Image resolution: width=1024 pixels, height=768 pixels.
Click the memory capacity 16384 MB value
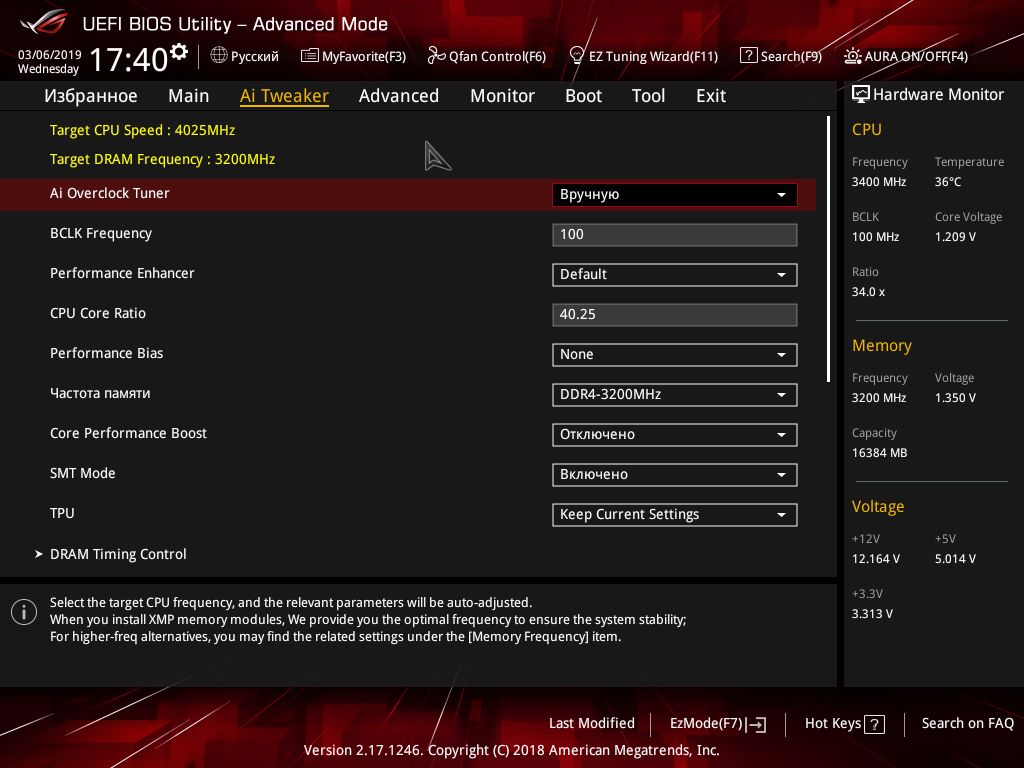coord(880,453)
